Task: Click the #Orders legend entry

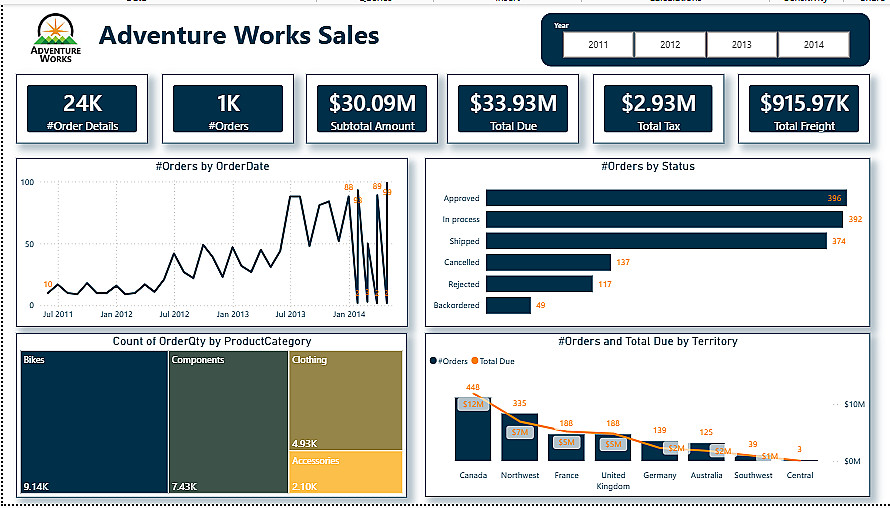Action: [x=449, y=361]
